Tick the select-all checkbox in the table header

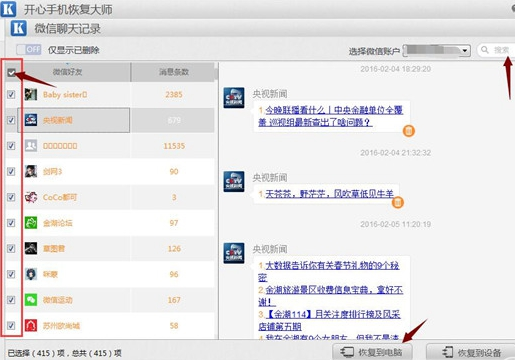coord(11,72)
